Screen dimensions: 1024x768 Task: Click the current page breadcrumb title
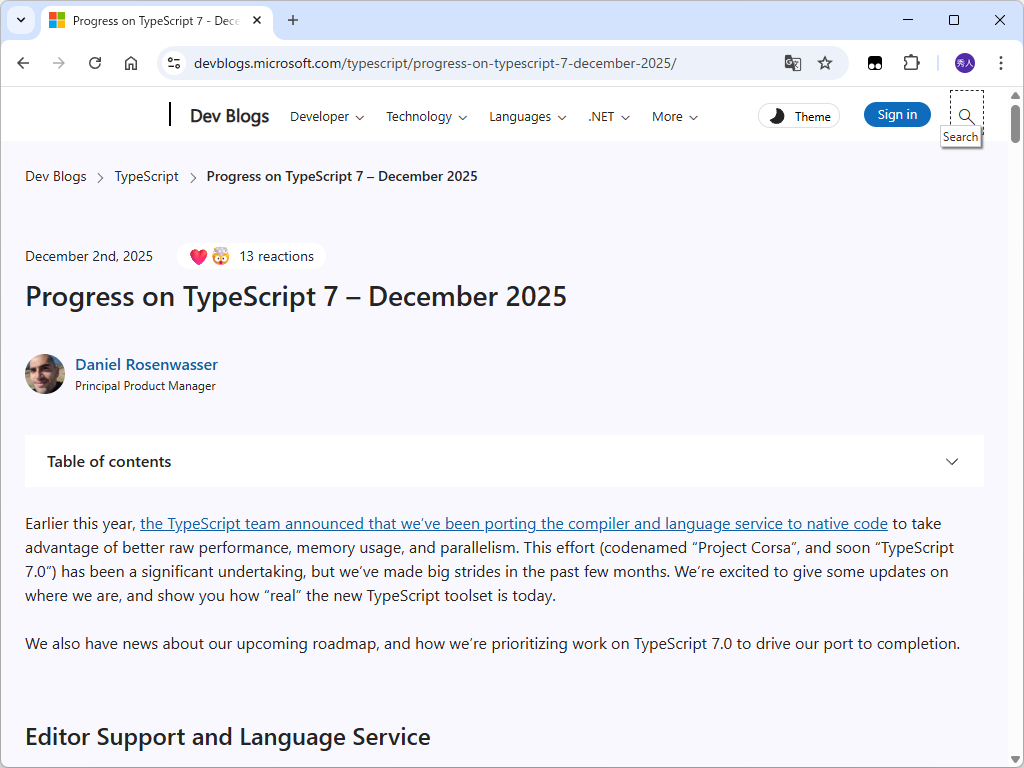(342, 176)
